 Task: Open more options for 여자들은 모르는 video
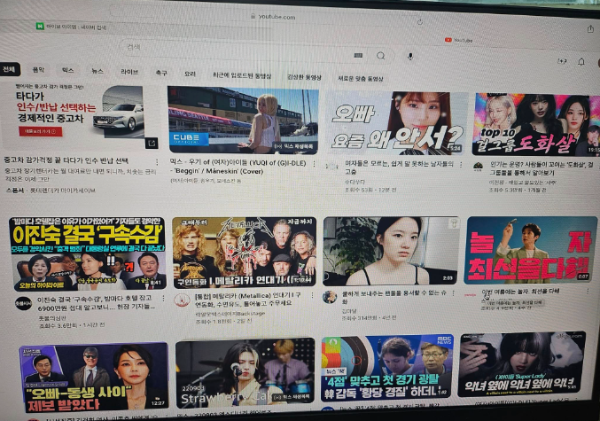coord(461,165)
